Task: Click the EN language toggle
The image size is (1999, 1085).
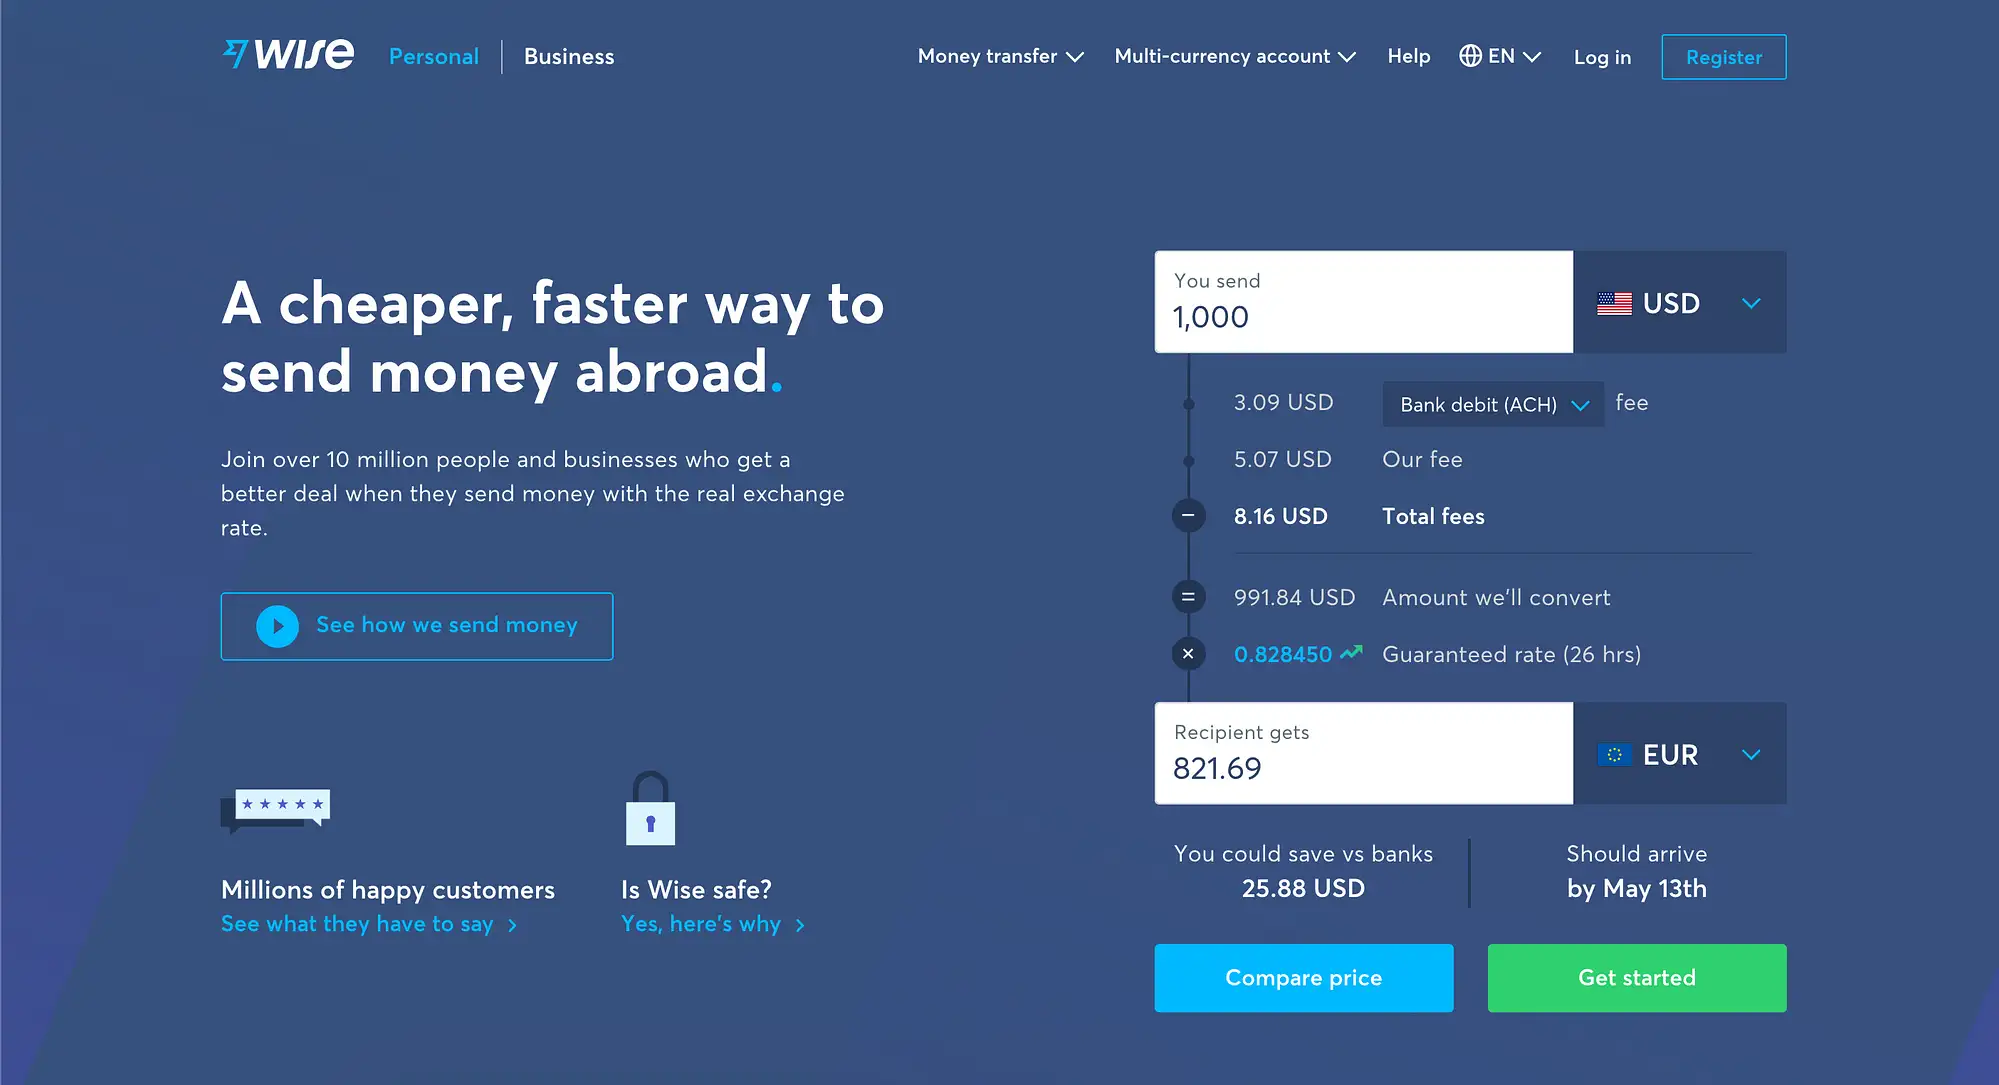Action: 1499,55
